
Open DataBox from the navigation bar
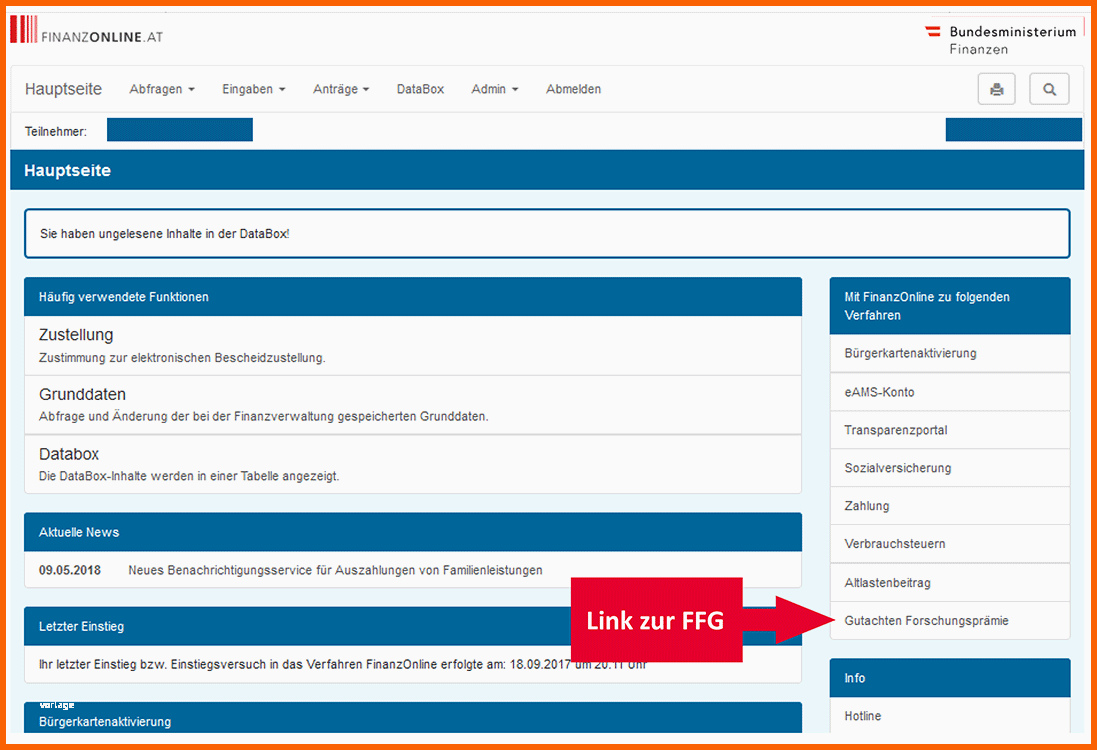(x=420, y=89)
